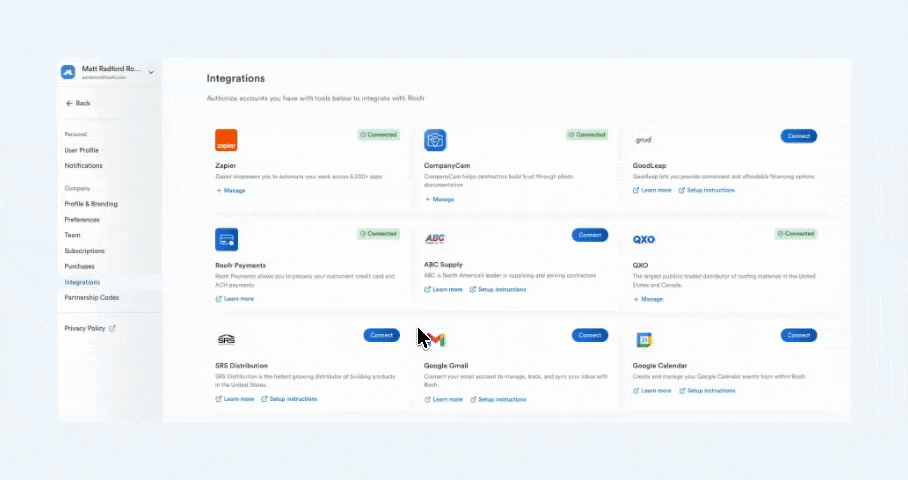Click the Google Gmail logo
The image size is (908, 480).
click(436, 339)
